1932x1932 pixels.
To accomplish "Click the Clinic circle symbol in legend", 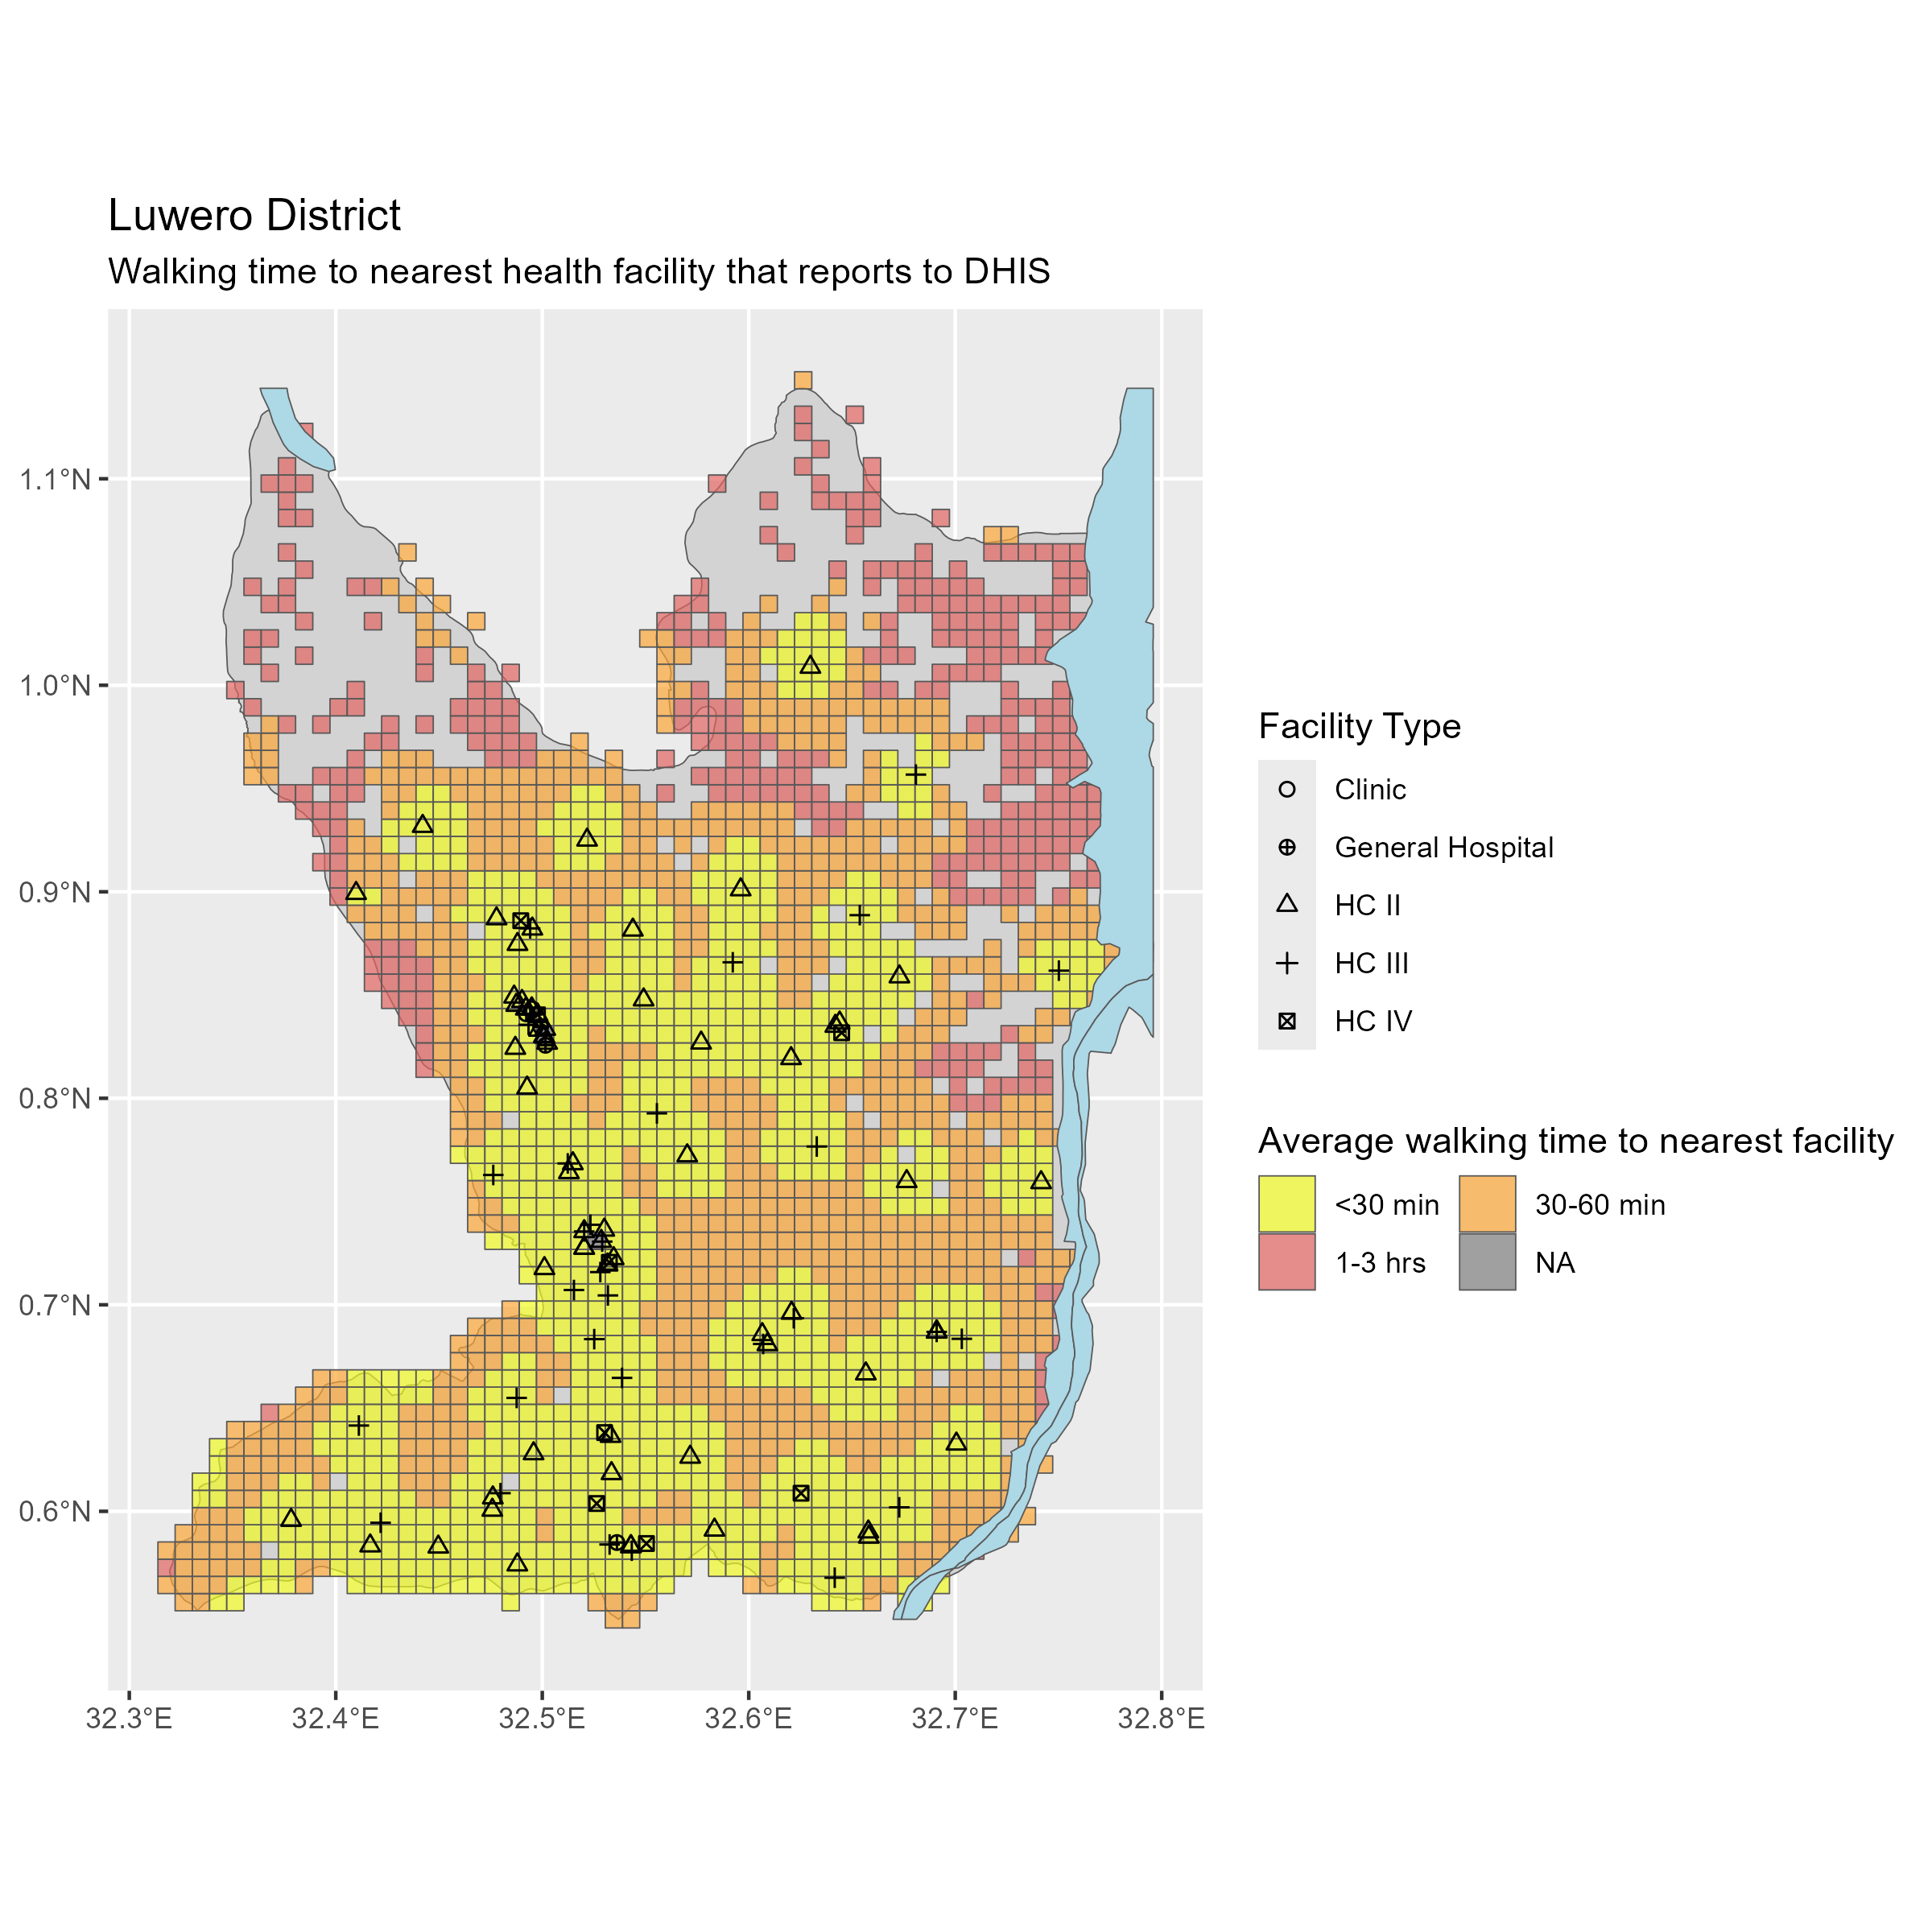I will coord(1287,789).
